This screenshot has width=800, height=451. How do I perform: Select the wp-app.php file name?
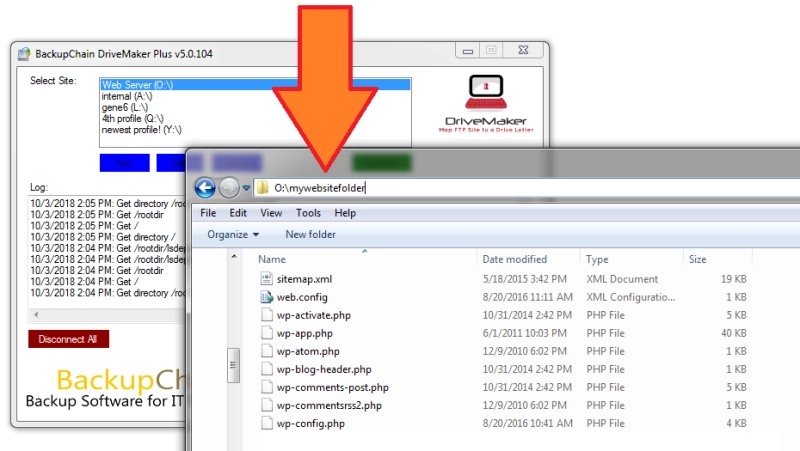(x=305, y=333)
